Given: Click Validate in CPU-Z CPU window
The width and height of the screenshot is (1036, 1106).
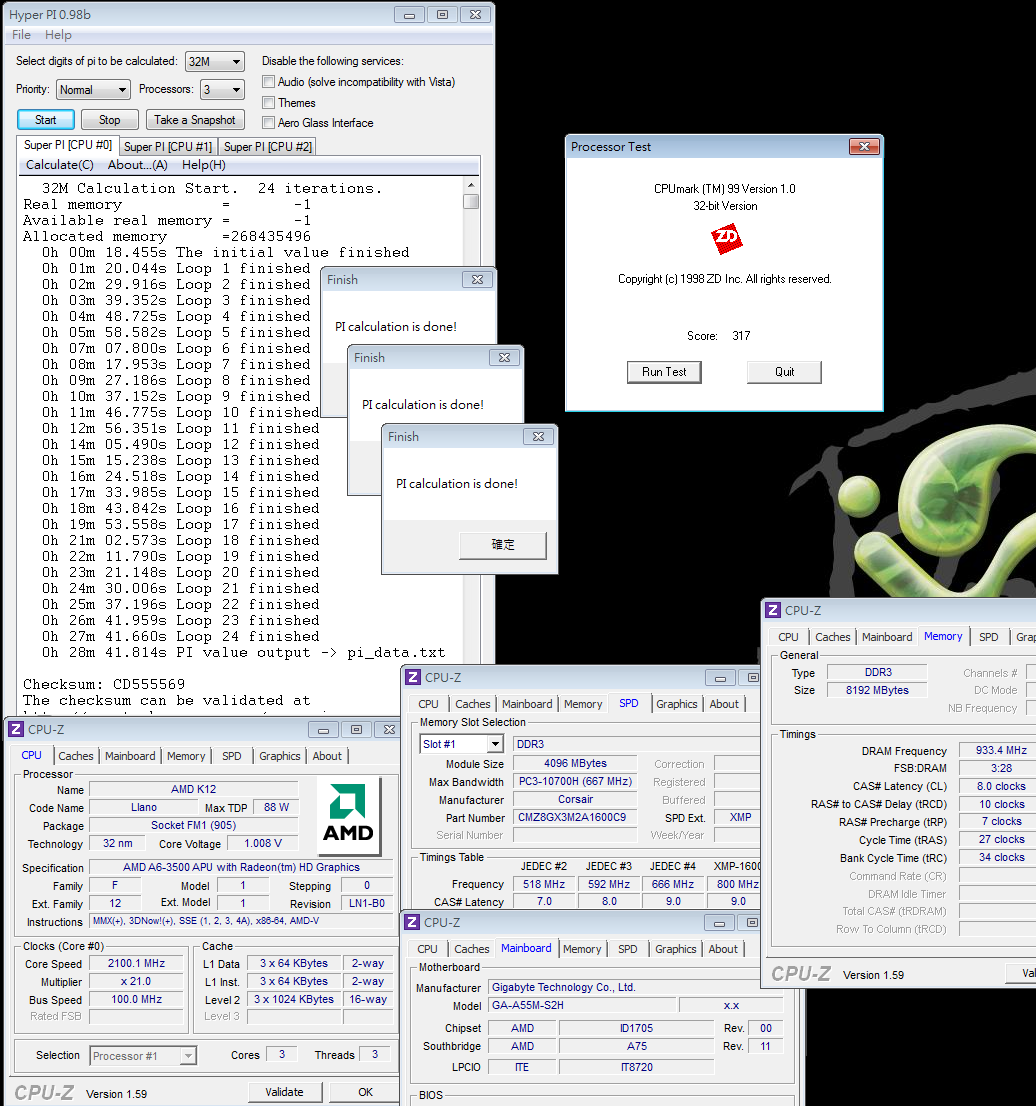Looking at the screenshot, I should 285,1092.
